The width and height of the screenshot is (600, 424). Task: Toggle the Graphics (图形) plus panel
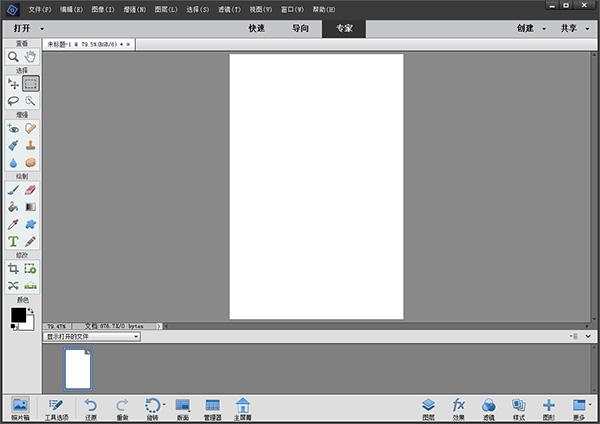(549, 409)
